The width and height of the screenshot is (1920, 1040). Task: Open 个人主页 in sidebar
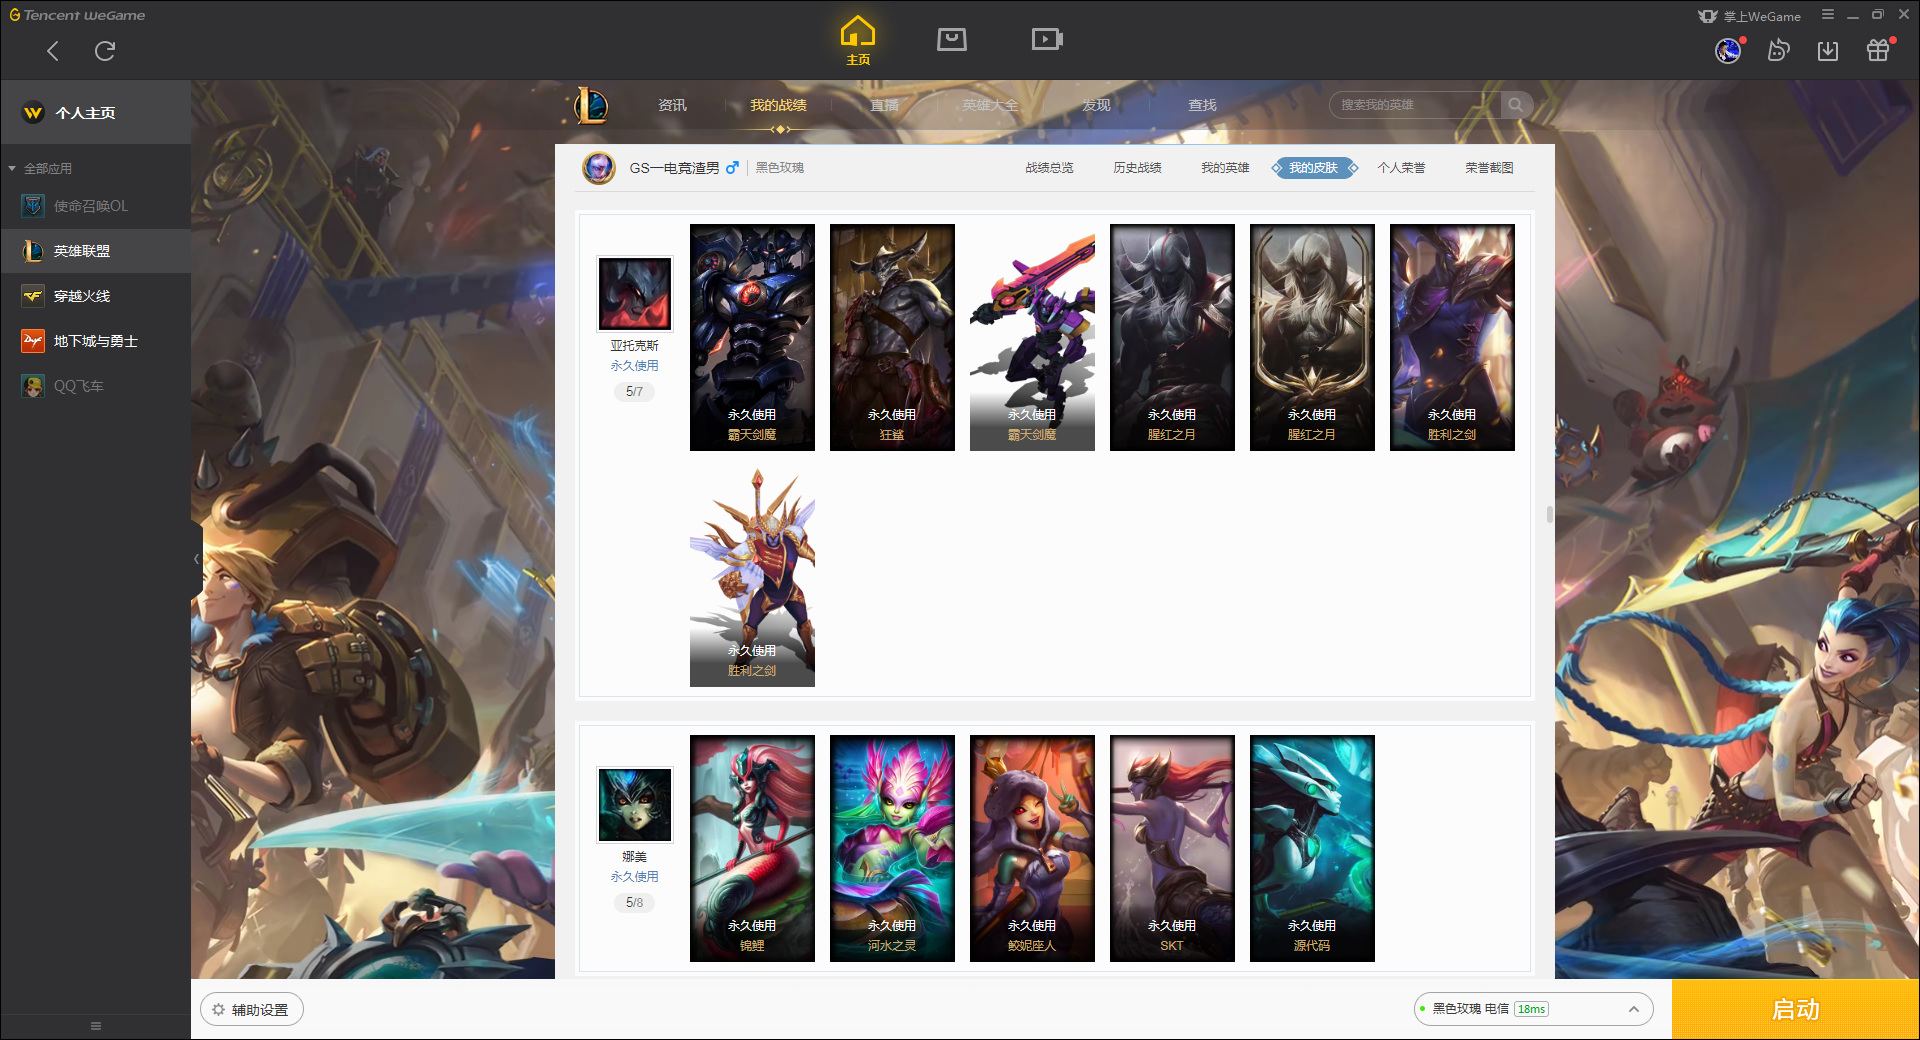(x=95, y=113)
